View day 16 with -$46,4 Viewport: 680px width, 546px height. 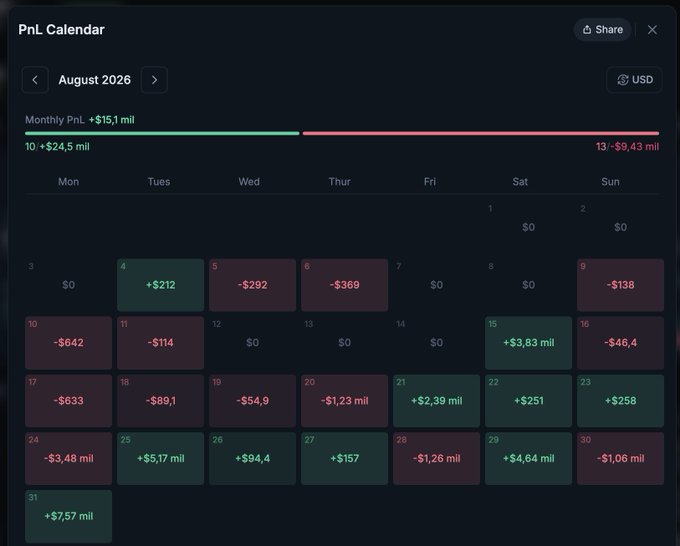pos(620,343)
